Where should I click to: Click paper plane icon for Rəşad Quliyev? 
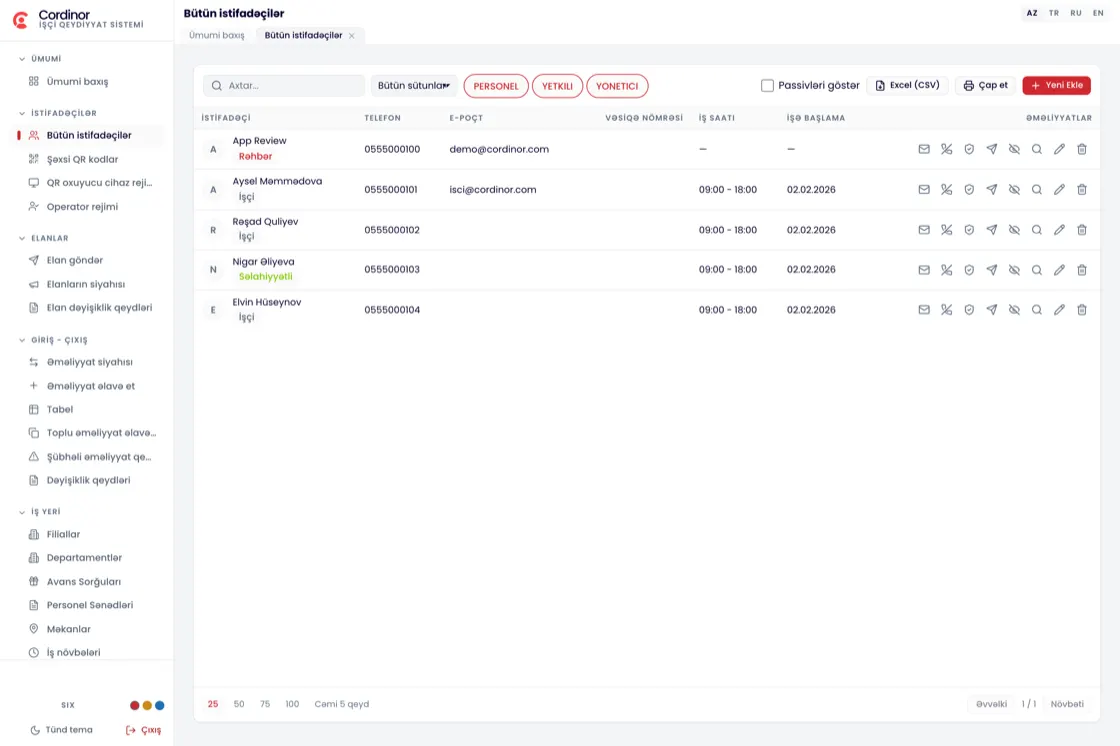pyautogui.click(x=991, y=229)
